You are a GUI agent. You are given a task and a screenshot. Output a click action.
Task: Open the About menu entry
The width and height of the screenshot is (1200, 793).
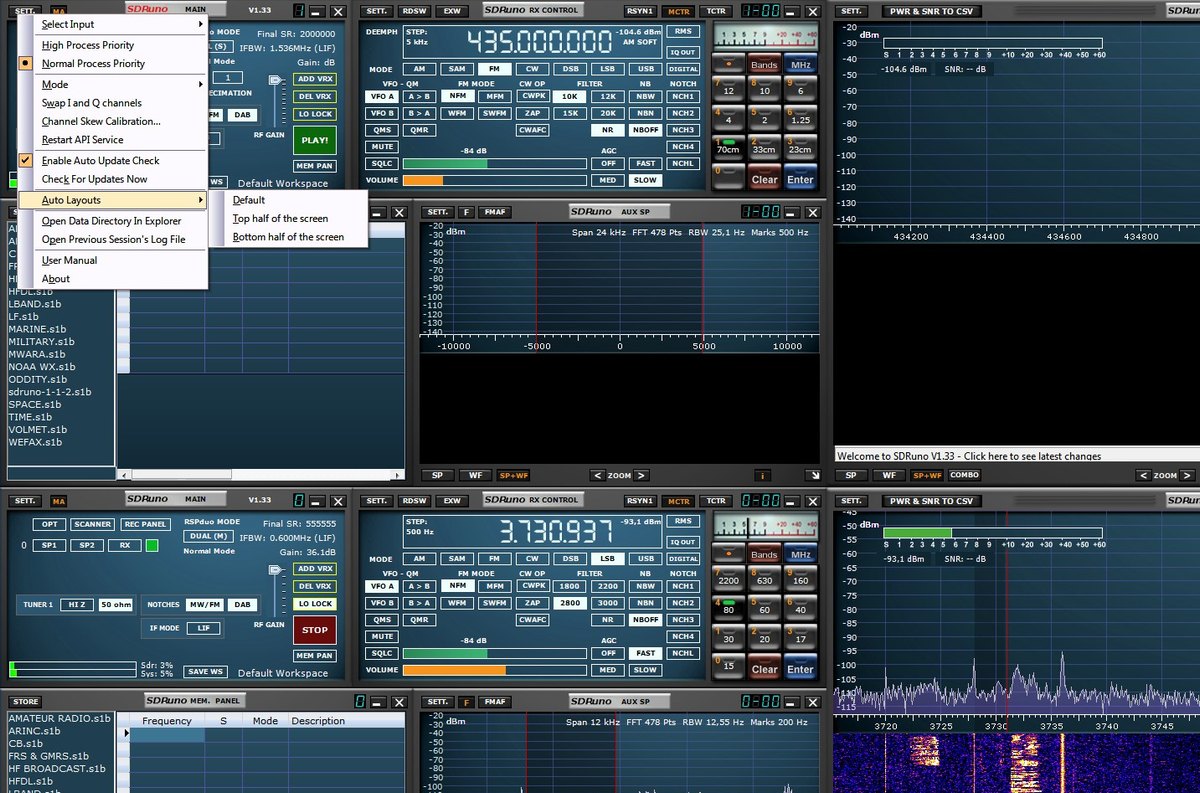(x=56, y=279)
